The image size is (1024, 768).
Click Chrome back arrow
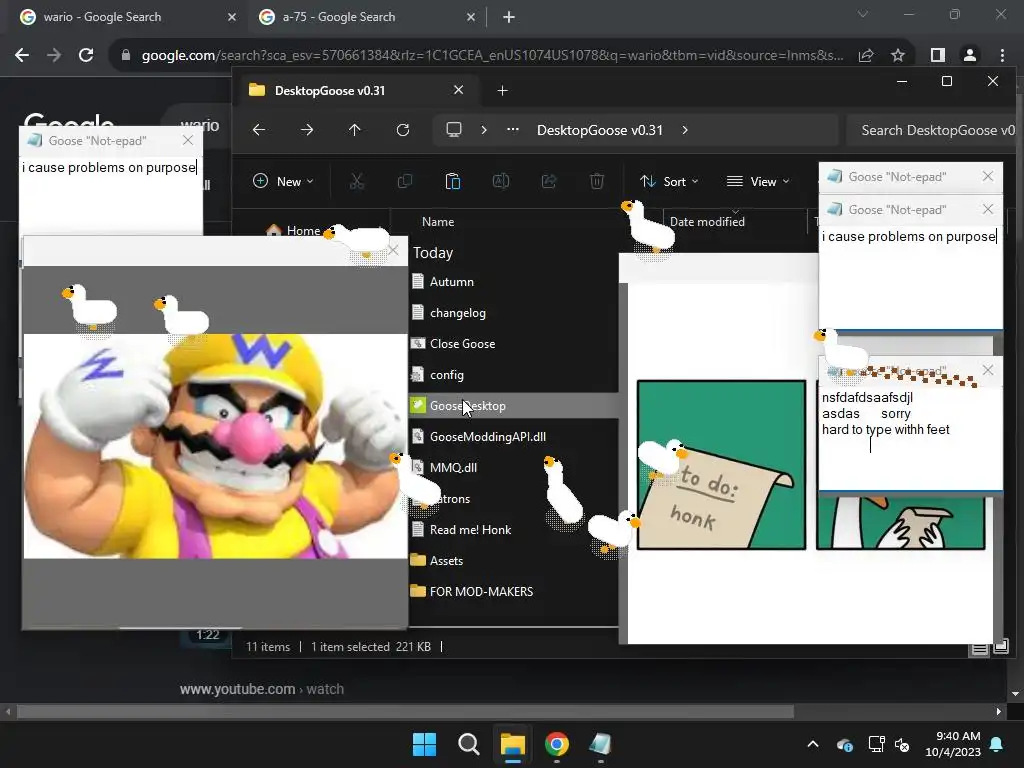(x=22, y=56)
